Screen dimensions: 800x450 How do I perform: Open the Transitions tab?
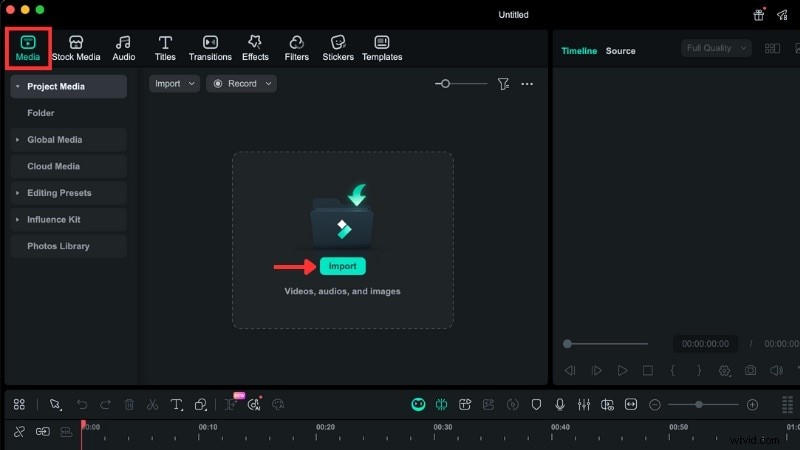coord(210,48)
